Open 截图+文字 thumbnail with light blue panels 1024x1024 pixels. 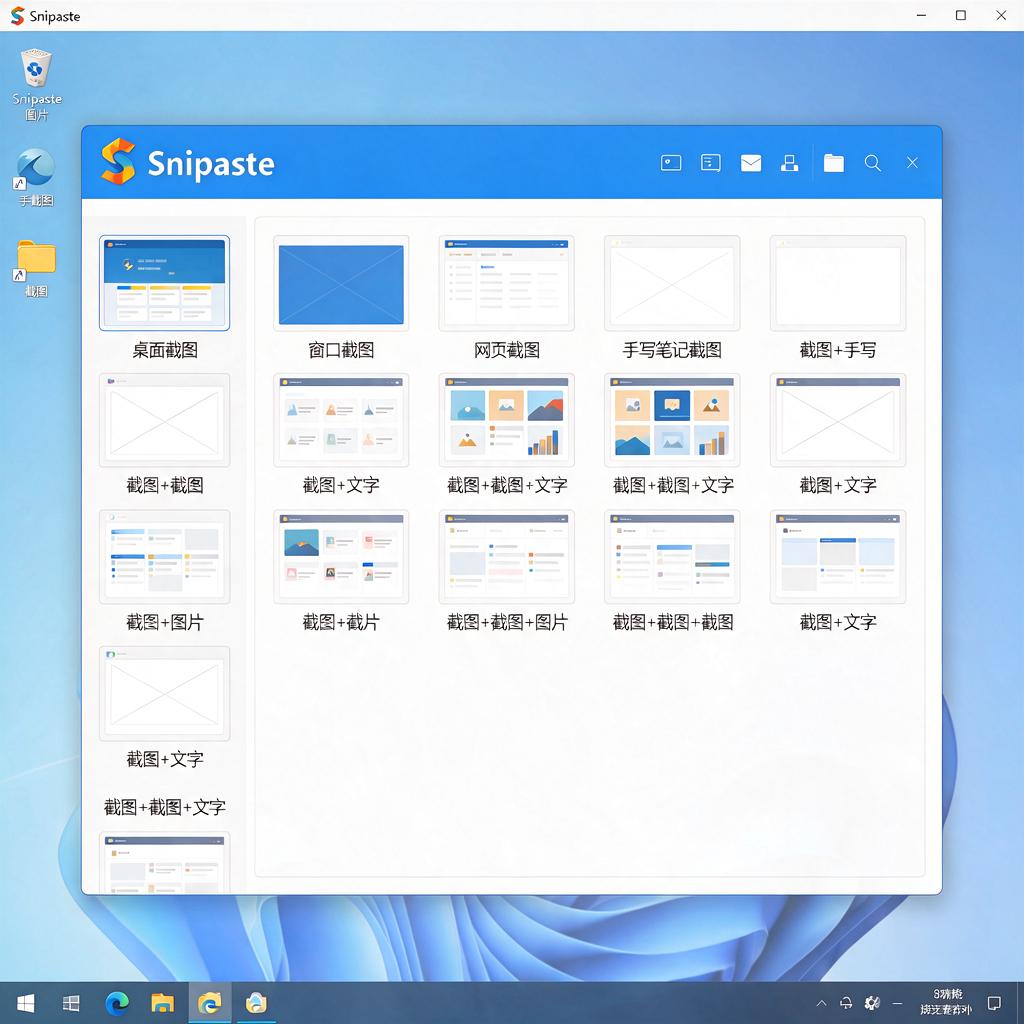[838, 557]
